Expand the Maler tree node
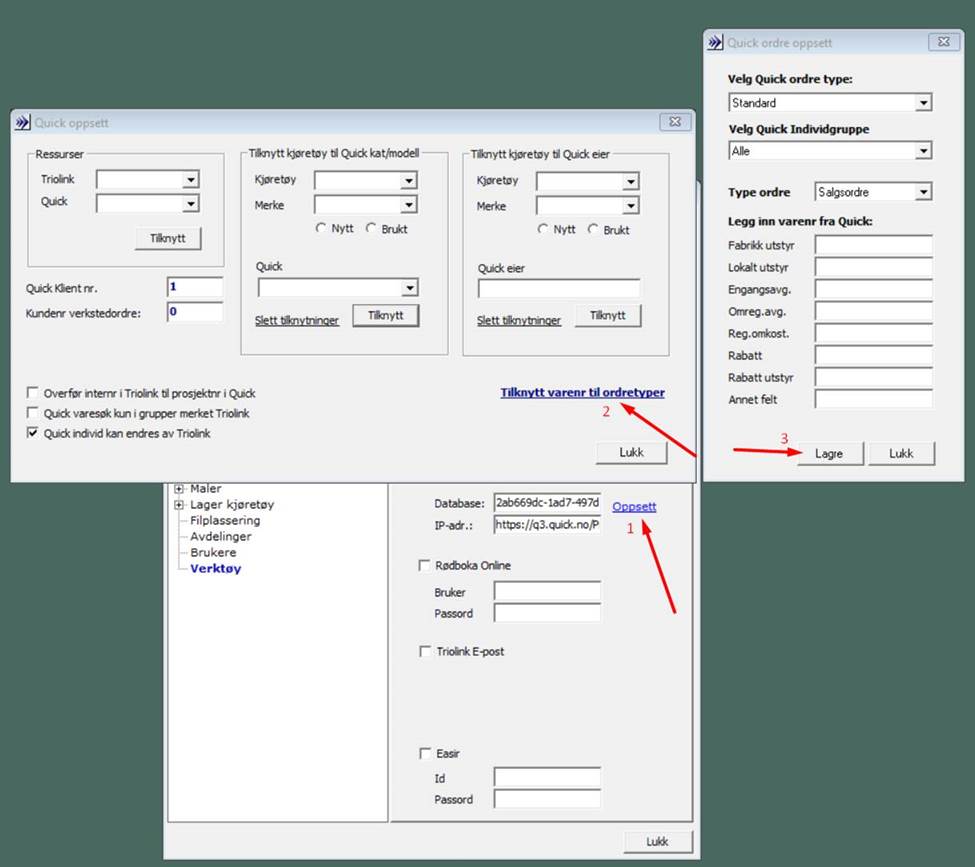The width and height of the screenshot is (975, 867). pos(179,488)
